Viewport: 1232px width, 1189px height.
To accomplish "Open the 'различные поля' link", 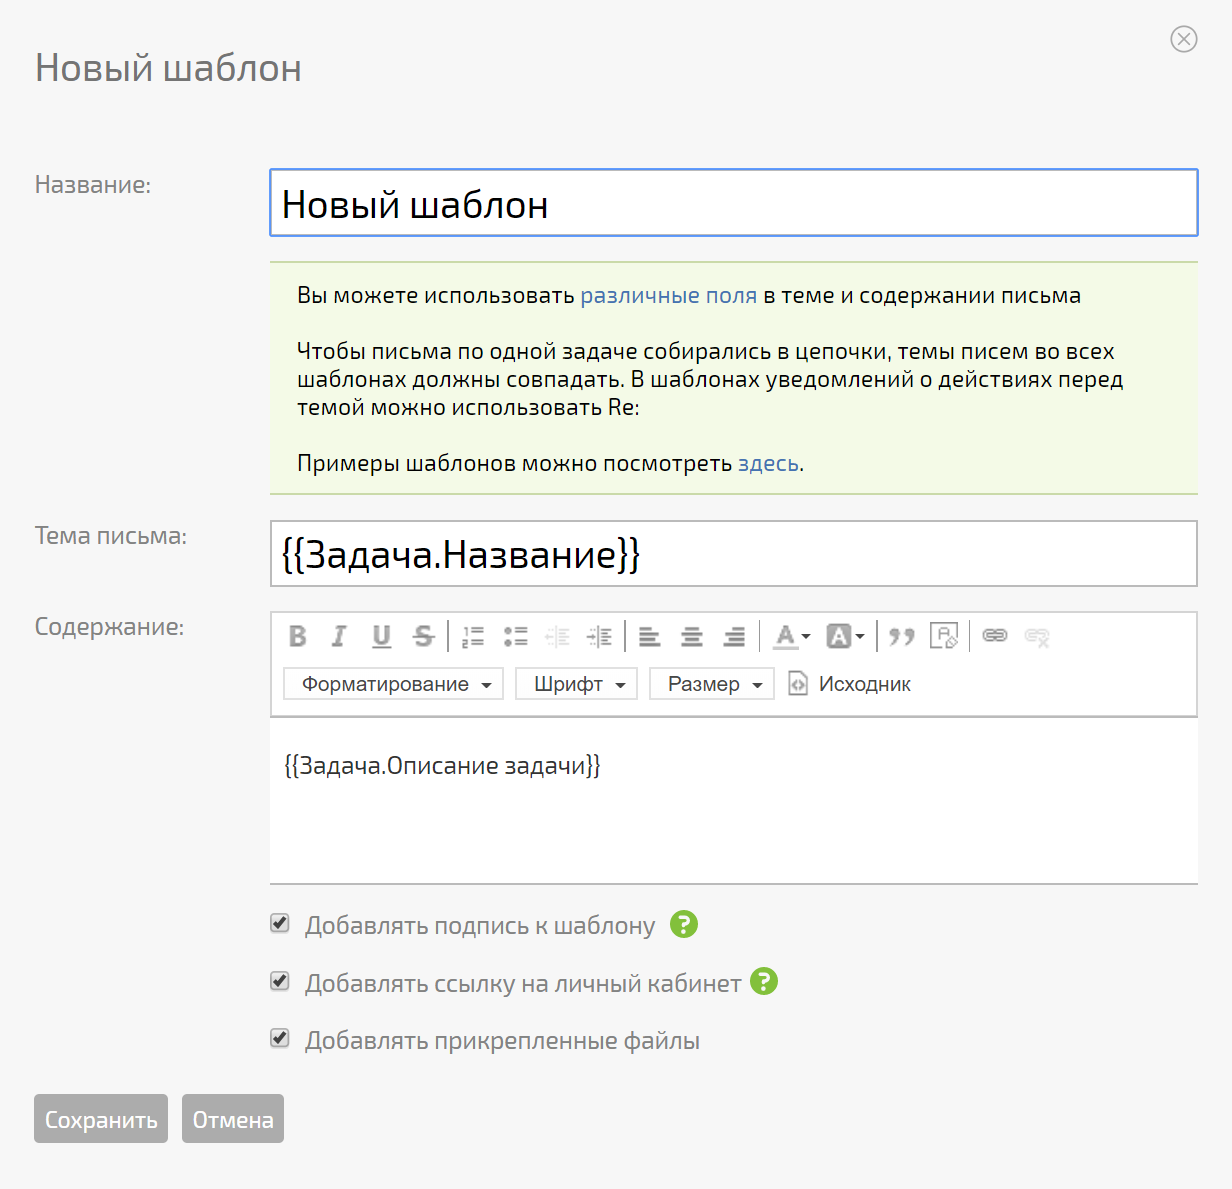I will pos(669,296).
